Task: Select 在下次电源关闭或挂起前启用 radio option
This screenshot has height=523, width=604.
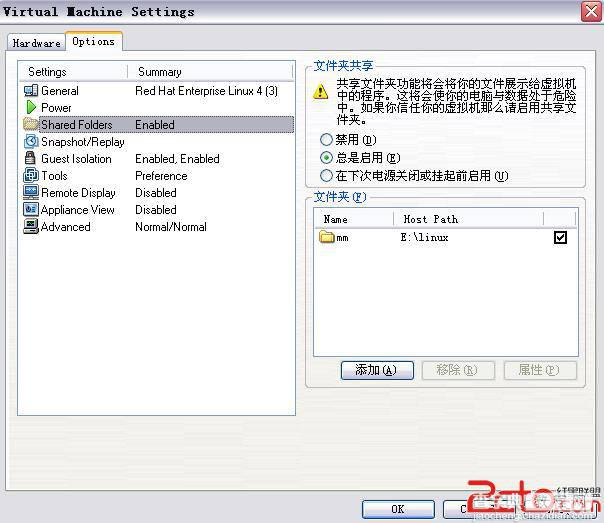Action: (x=326, y=176)
